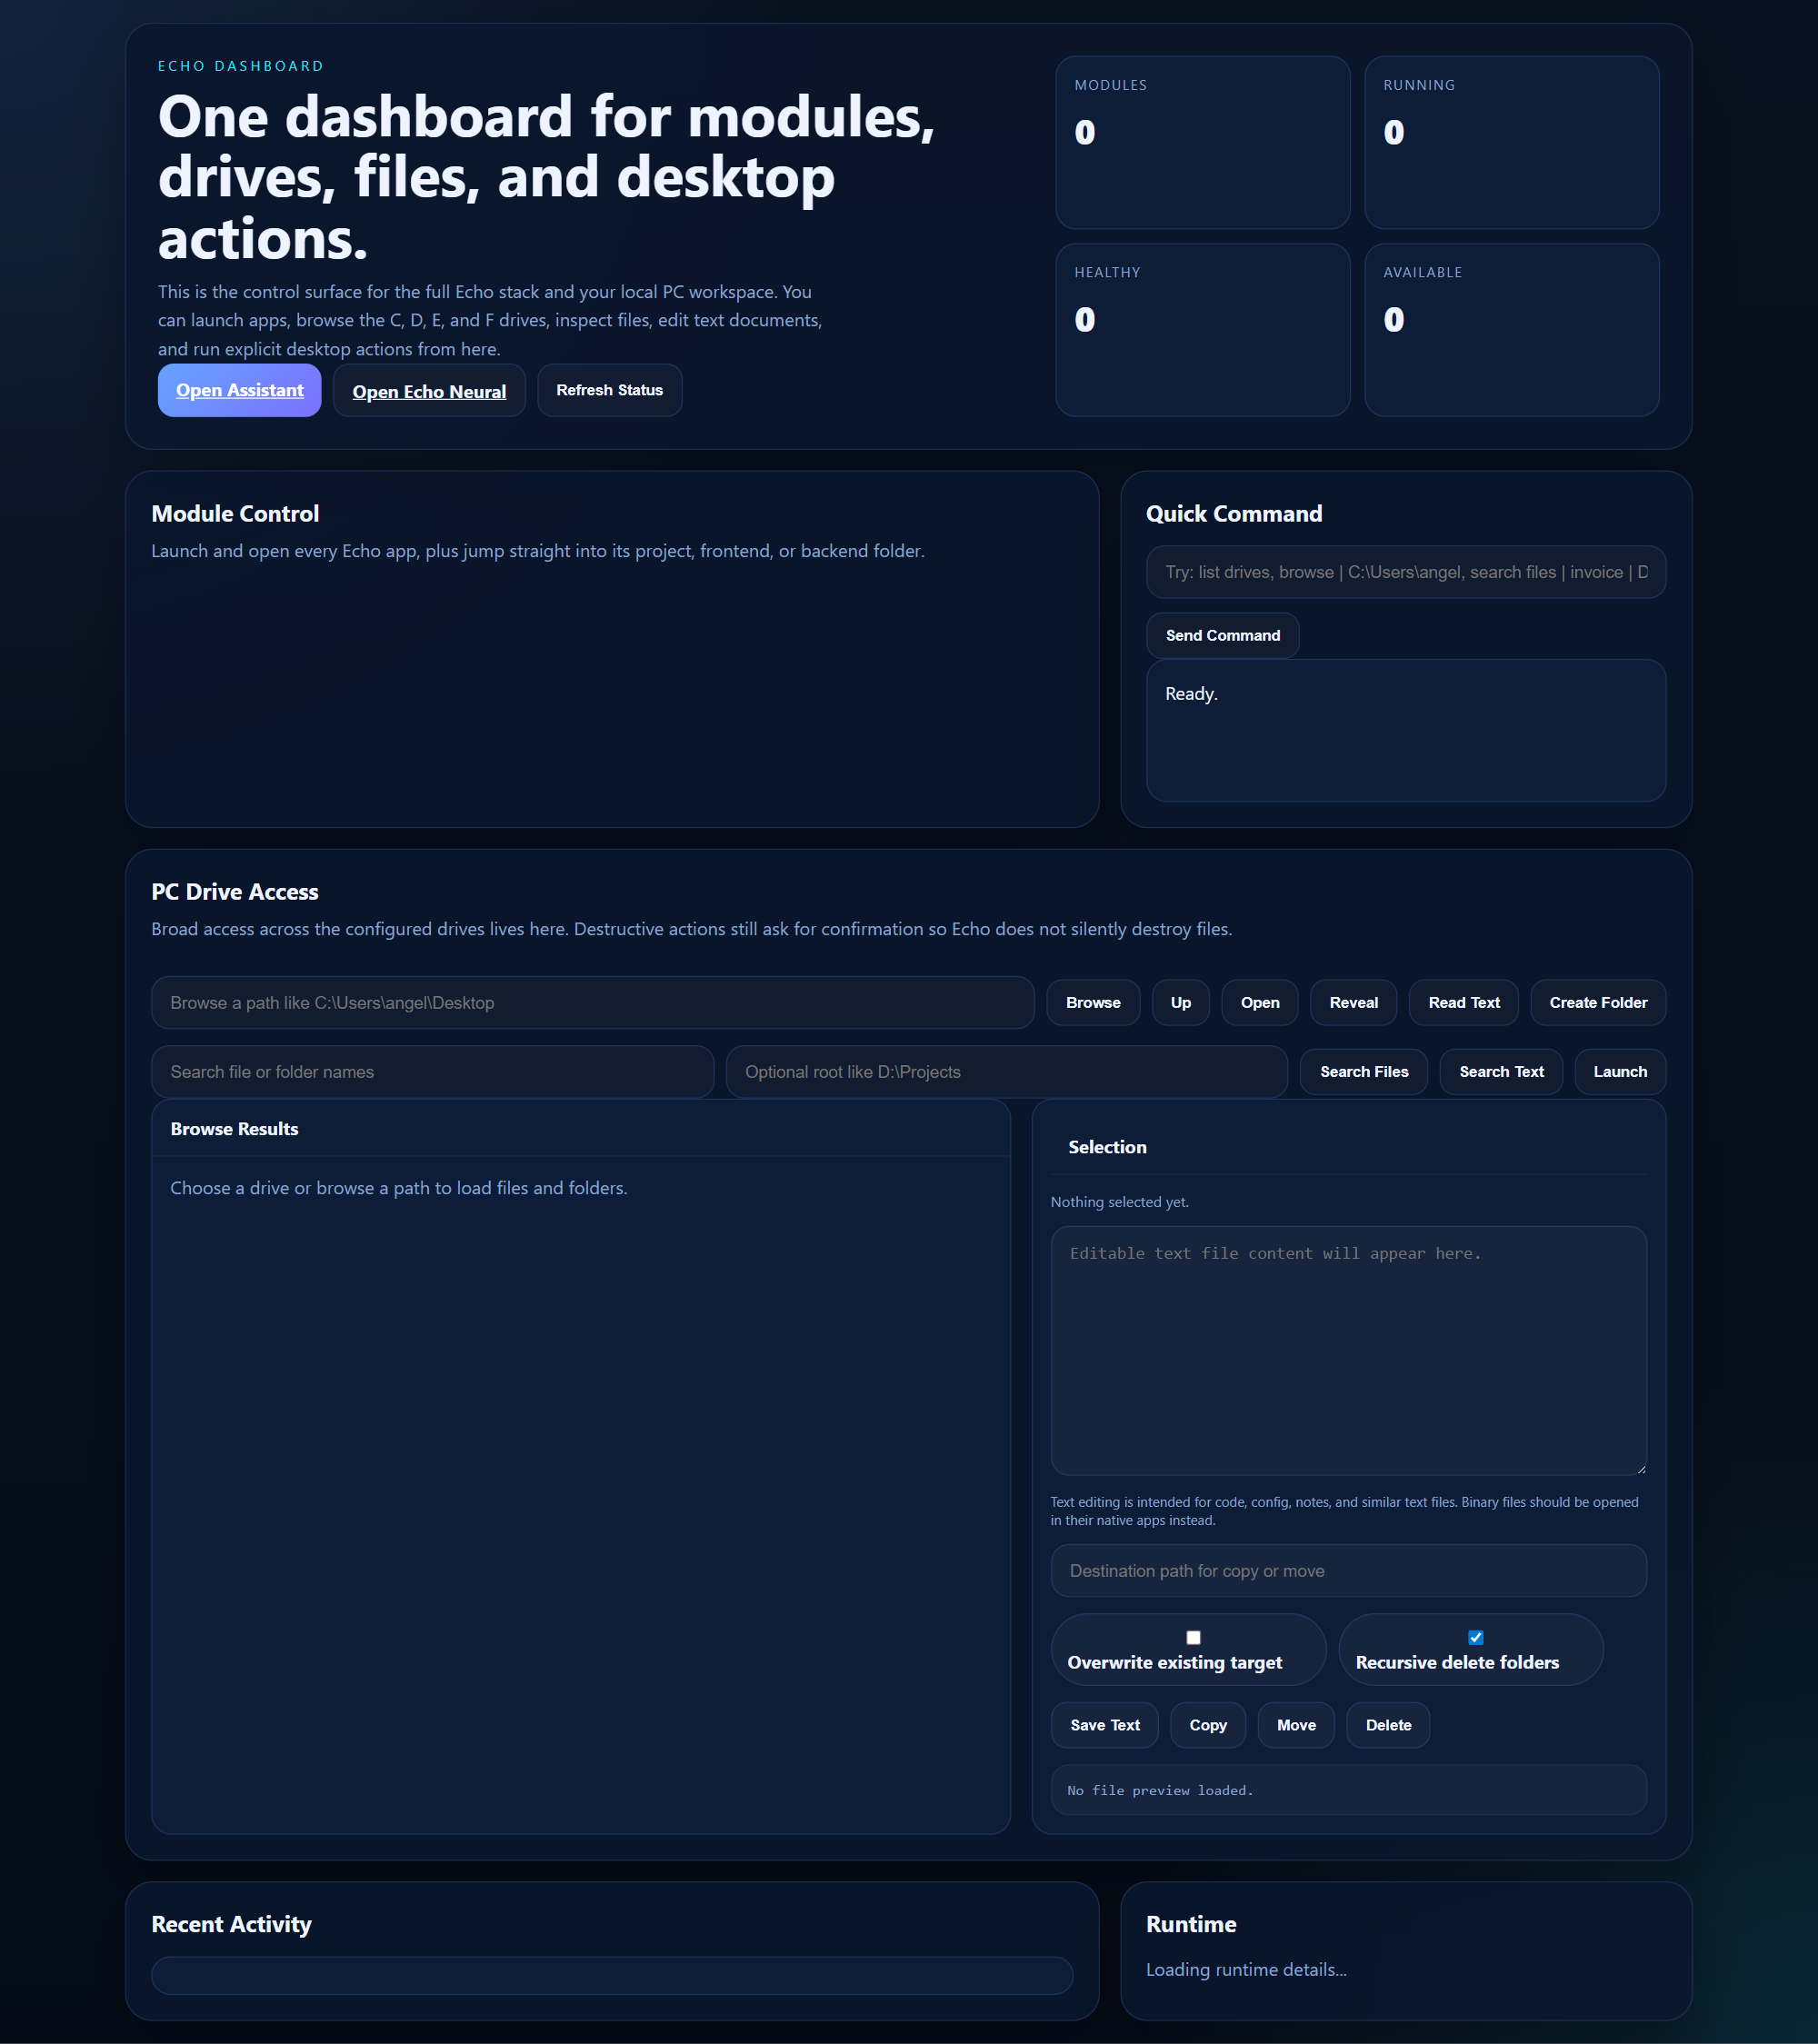Image resolution: width=1818 pixels, height=2044 pixels.
Task: Focus the destination path field
Action: coord(1348,1570)
